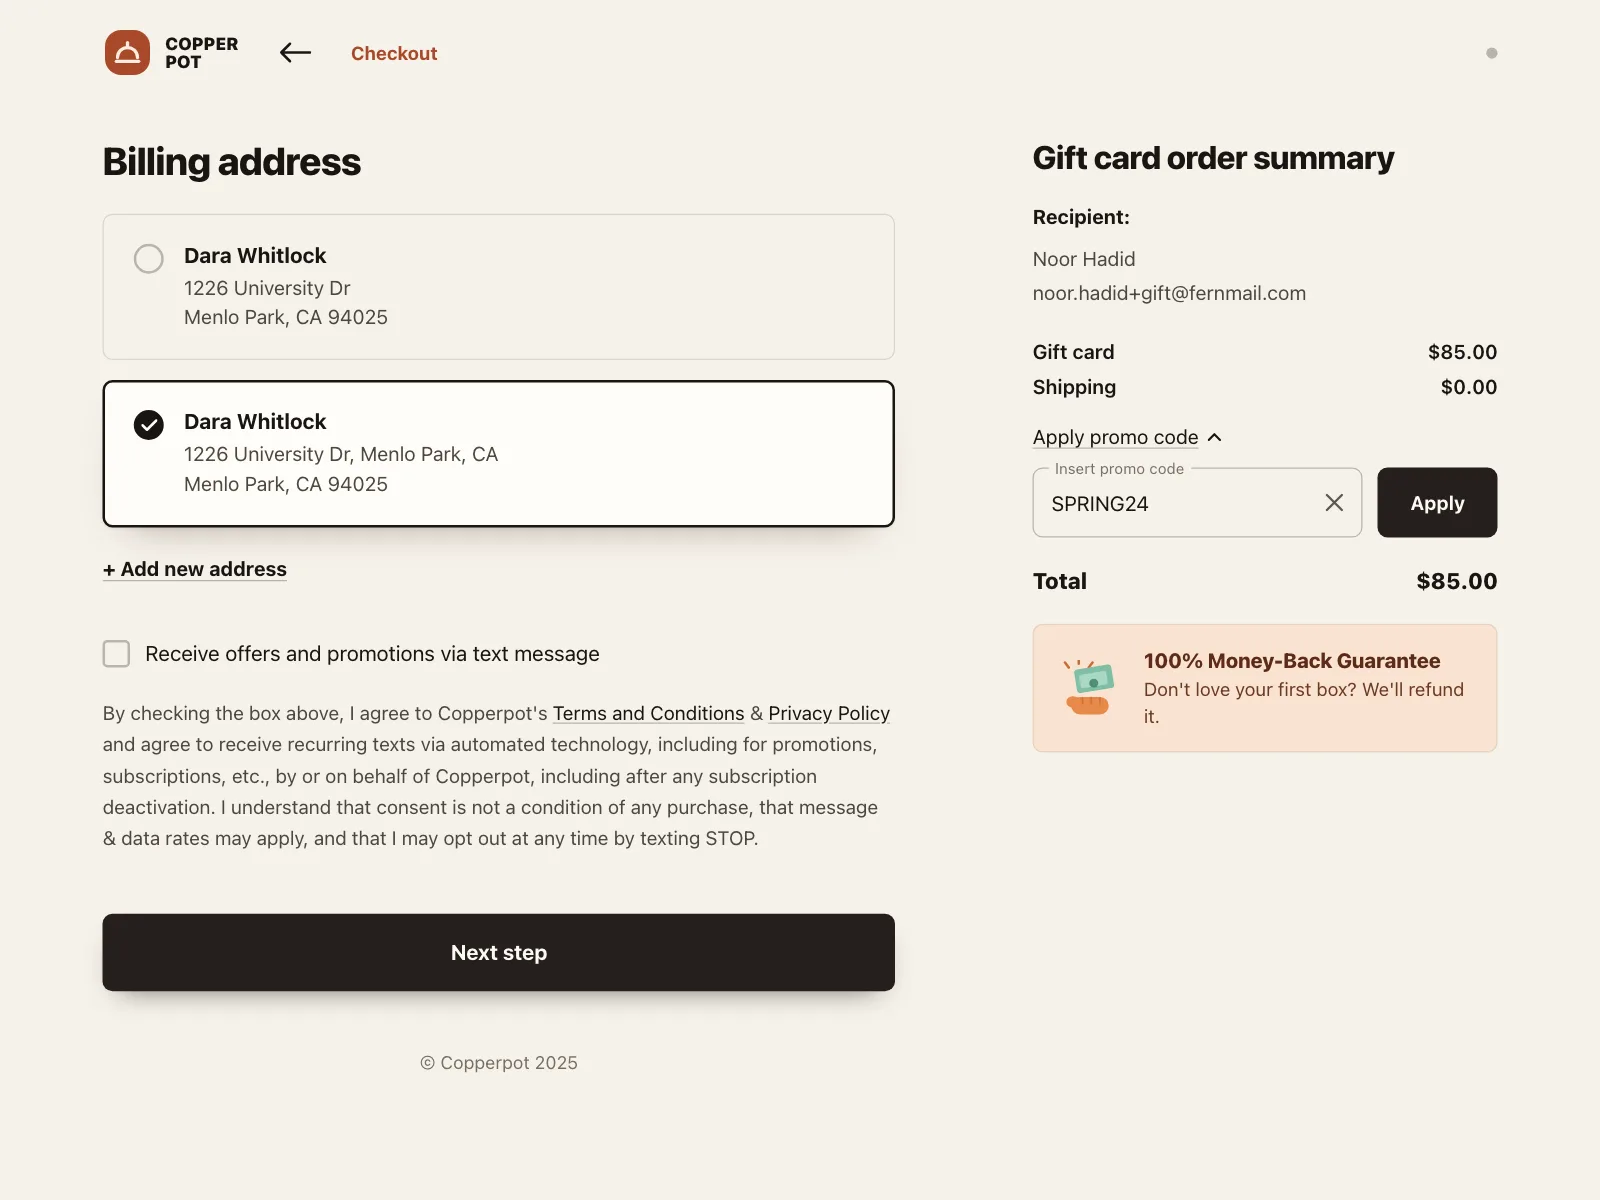Click the COPPER POT brand name
The image size is (1600, 1200).
[201, 53]
